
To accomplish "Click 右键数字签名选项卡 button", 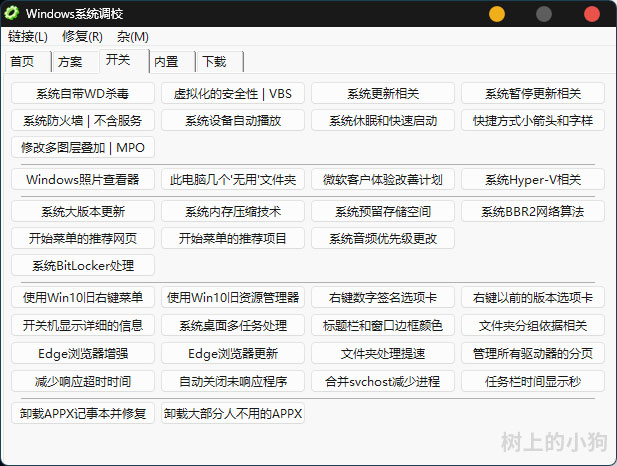I will 383,297.
